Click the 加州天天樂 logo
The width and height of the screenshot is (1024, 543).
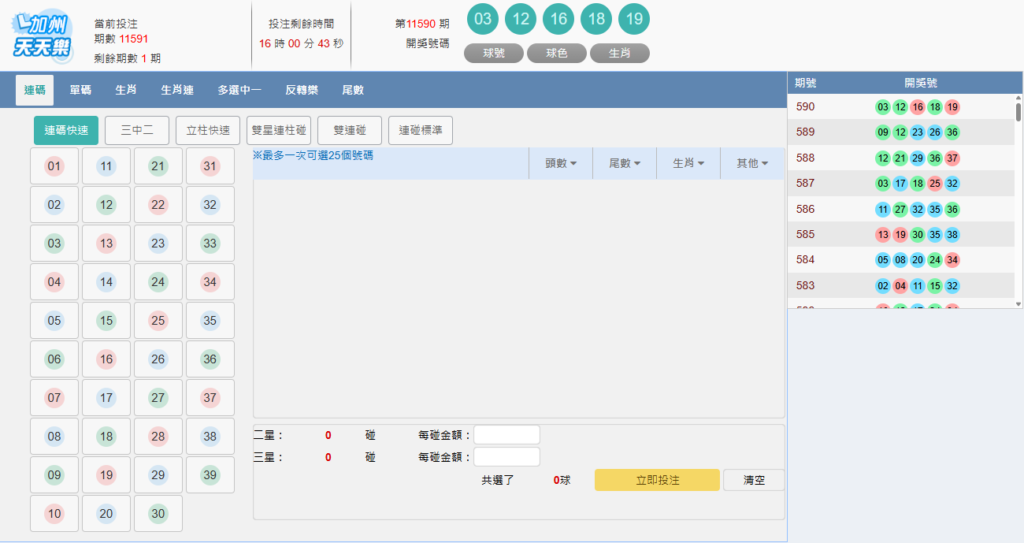[40, 36]
